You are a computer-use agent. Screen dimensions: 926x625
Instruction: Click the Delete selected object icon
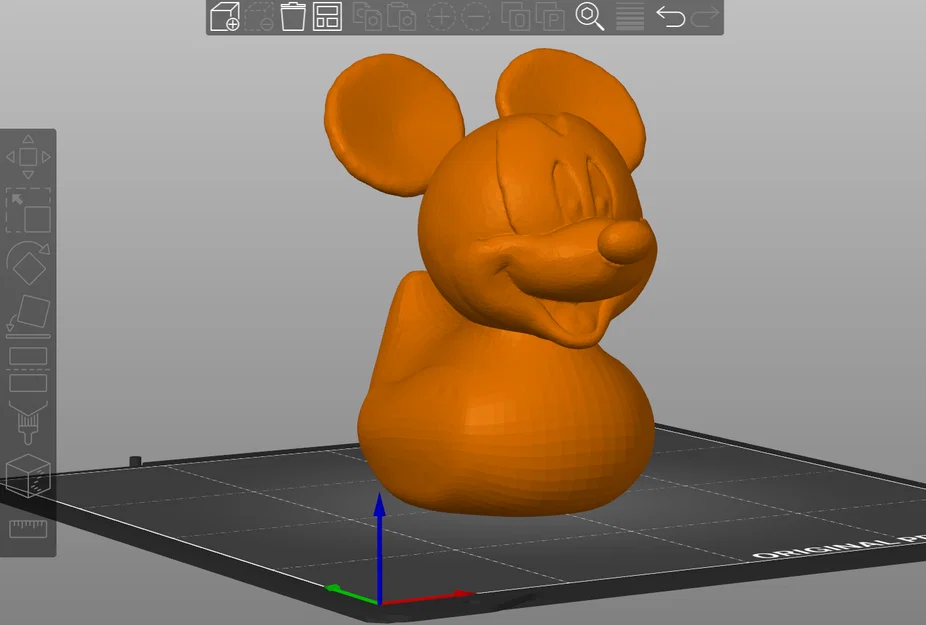pos(259,17)
